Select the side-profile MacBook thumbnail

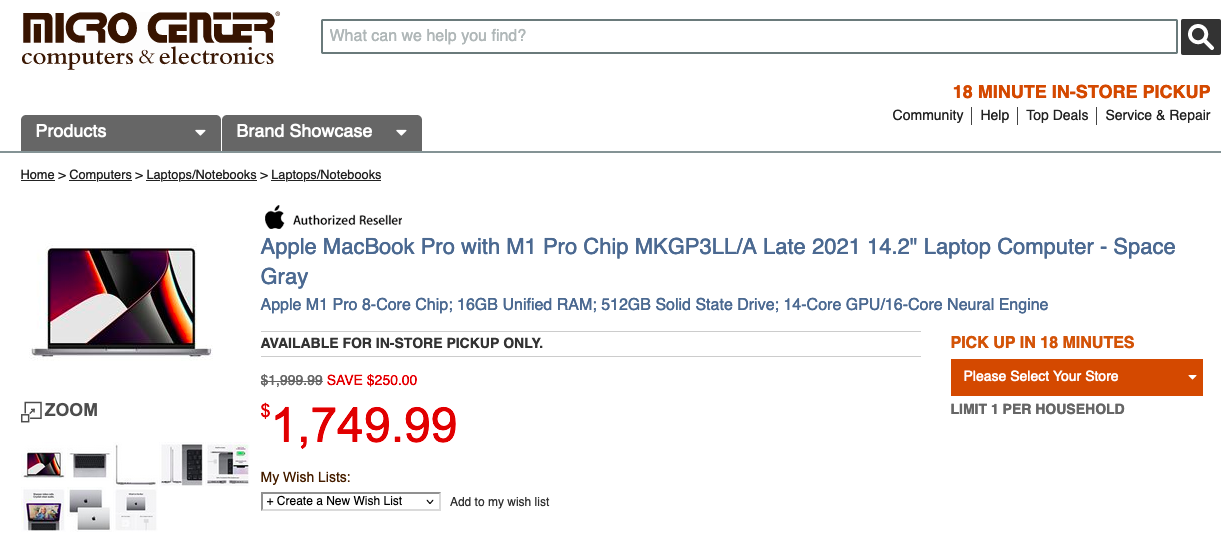tap(136, 465)
